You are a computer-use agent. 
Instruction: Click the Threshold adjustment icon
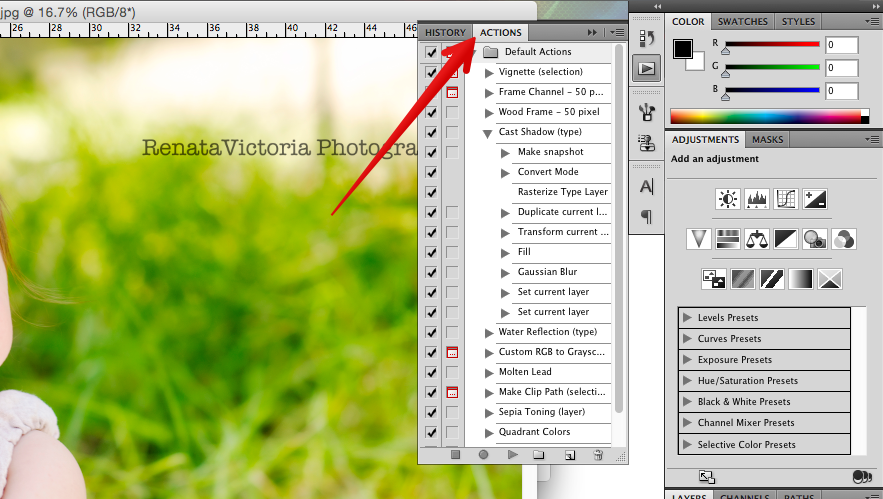tap(771, 279)
